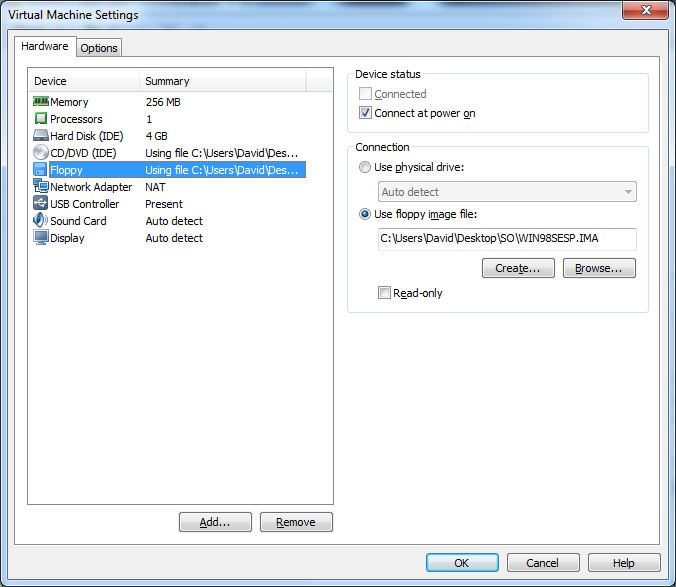Enable the Read-only checkbox
This screenshot has width=676, height=587.
click(384, 293)
